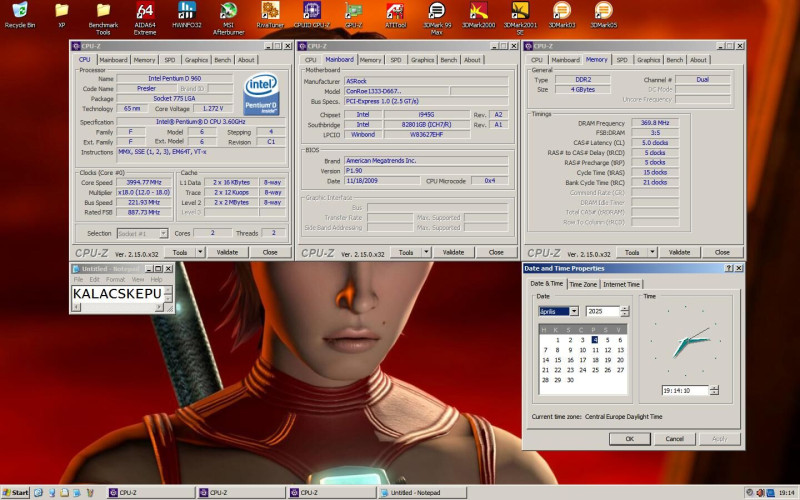Adjust the time spinner beside 19:14:10
Screen dimensions: 800x500
[x=714, y=390]
